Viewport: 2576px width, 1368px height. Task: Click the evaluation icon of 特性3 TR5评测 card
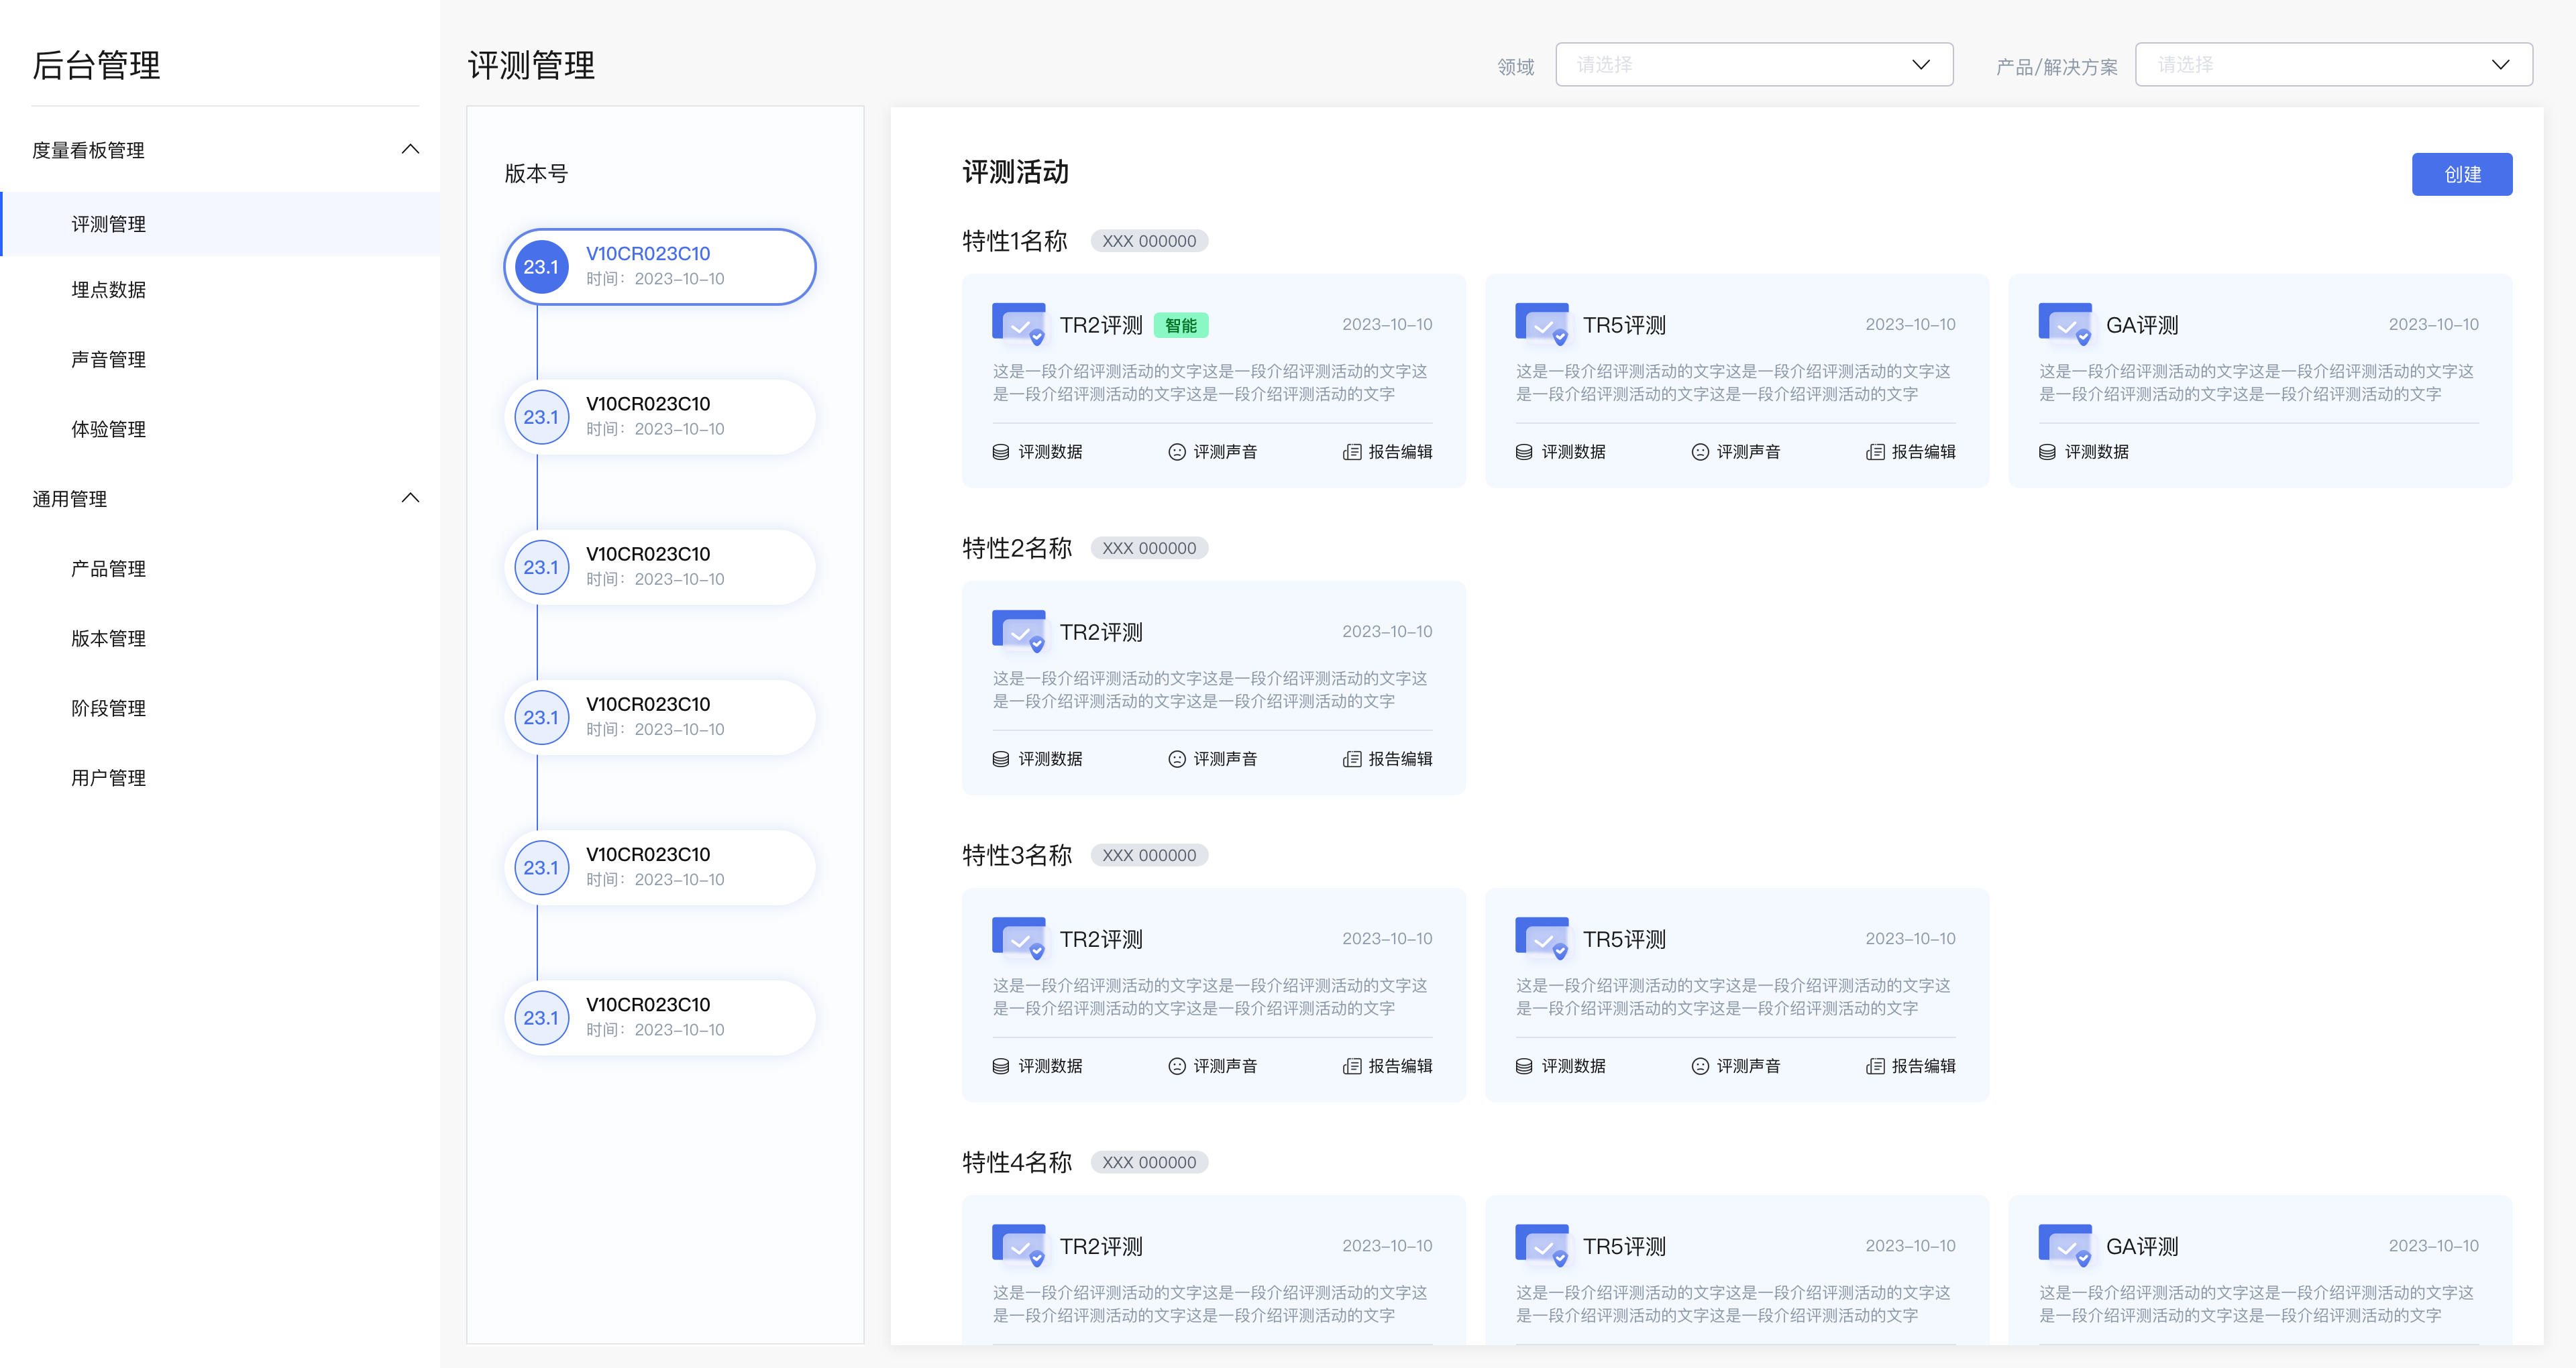click(1542, 938)
